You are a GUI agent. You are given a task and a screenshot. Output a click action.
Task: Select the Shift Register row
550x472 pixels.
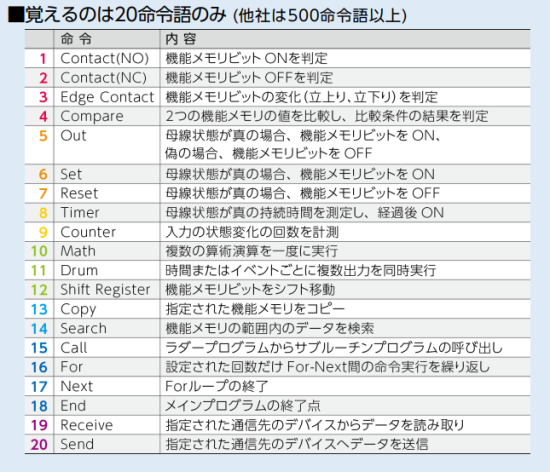coord(277,290)
